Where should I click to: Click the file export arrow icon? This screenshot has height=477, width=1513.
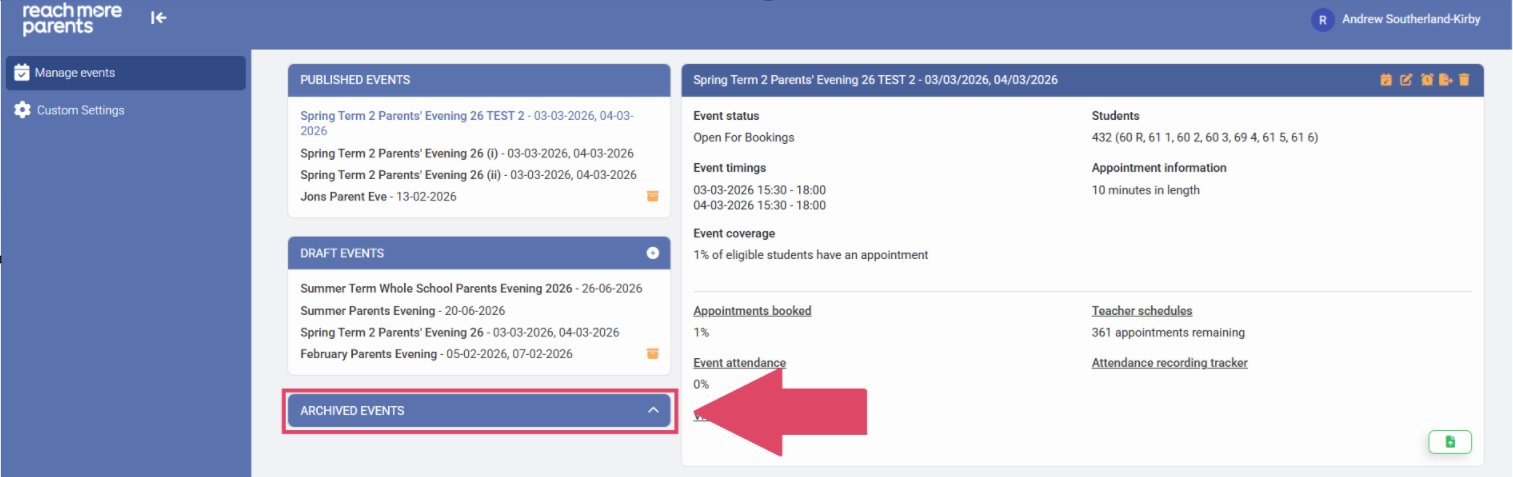pyautogui.click(x=1445, y=80)
